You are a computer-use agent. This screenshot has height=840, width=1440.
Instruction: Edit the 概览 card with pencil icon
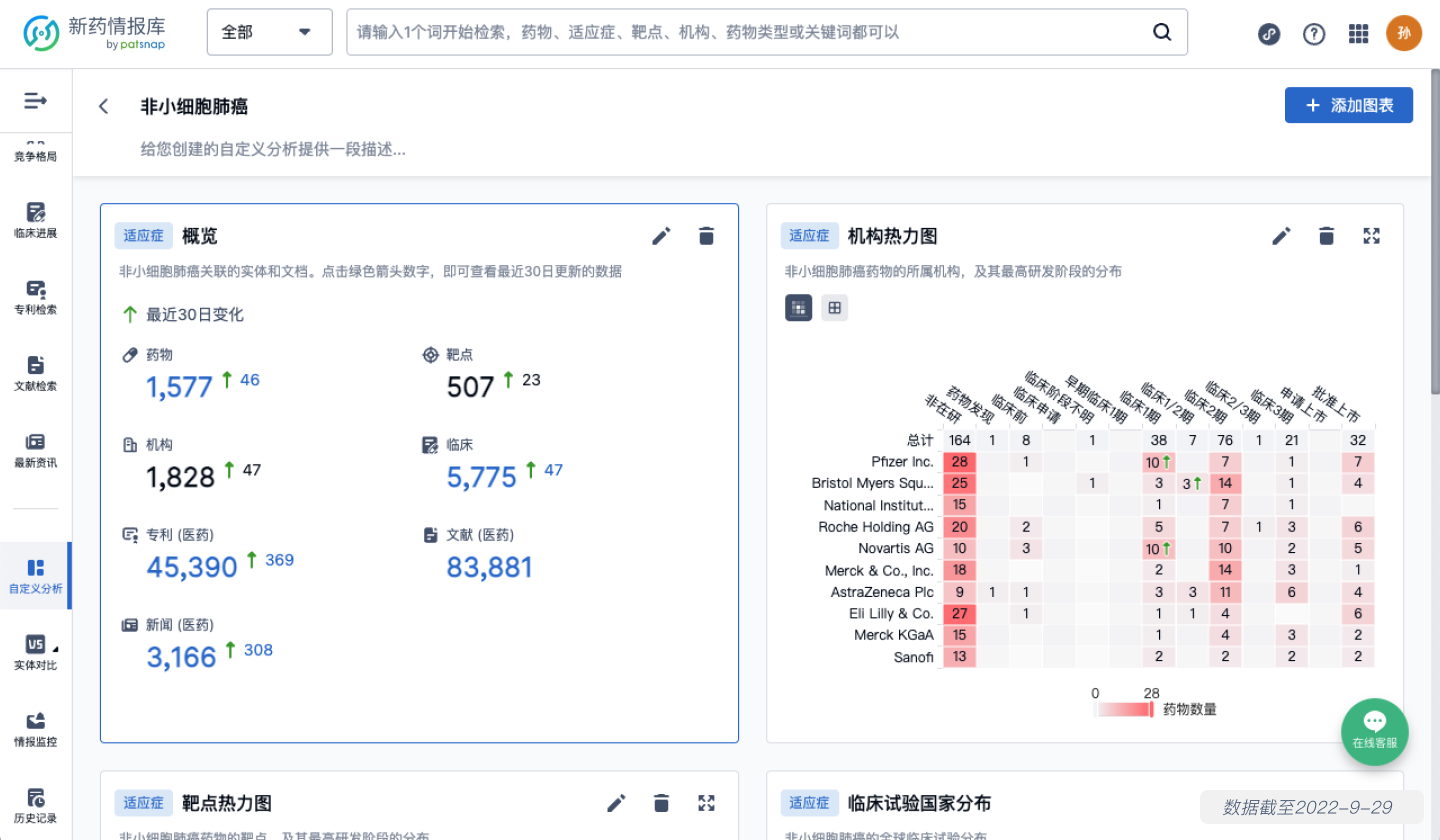tap(661, 236)
